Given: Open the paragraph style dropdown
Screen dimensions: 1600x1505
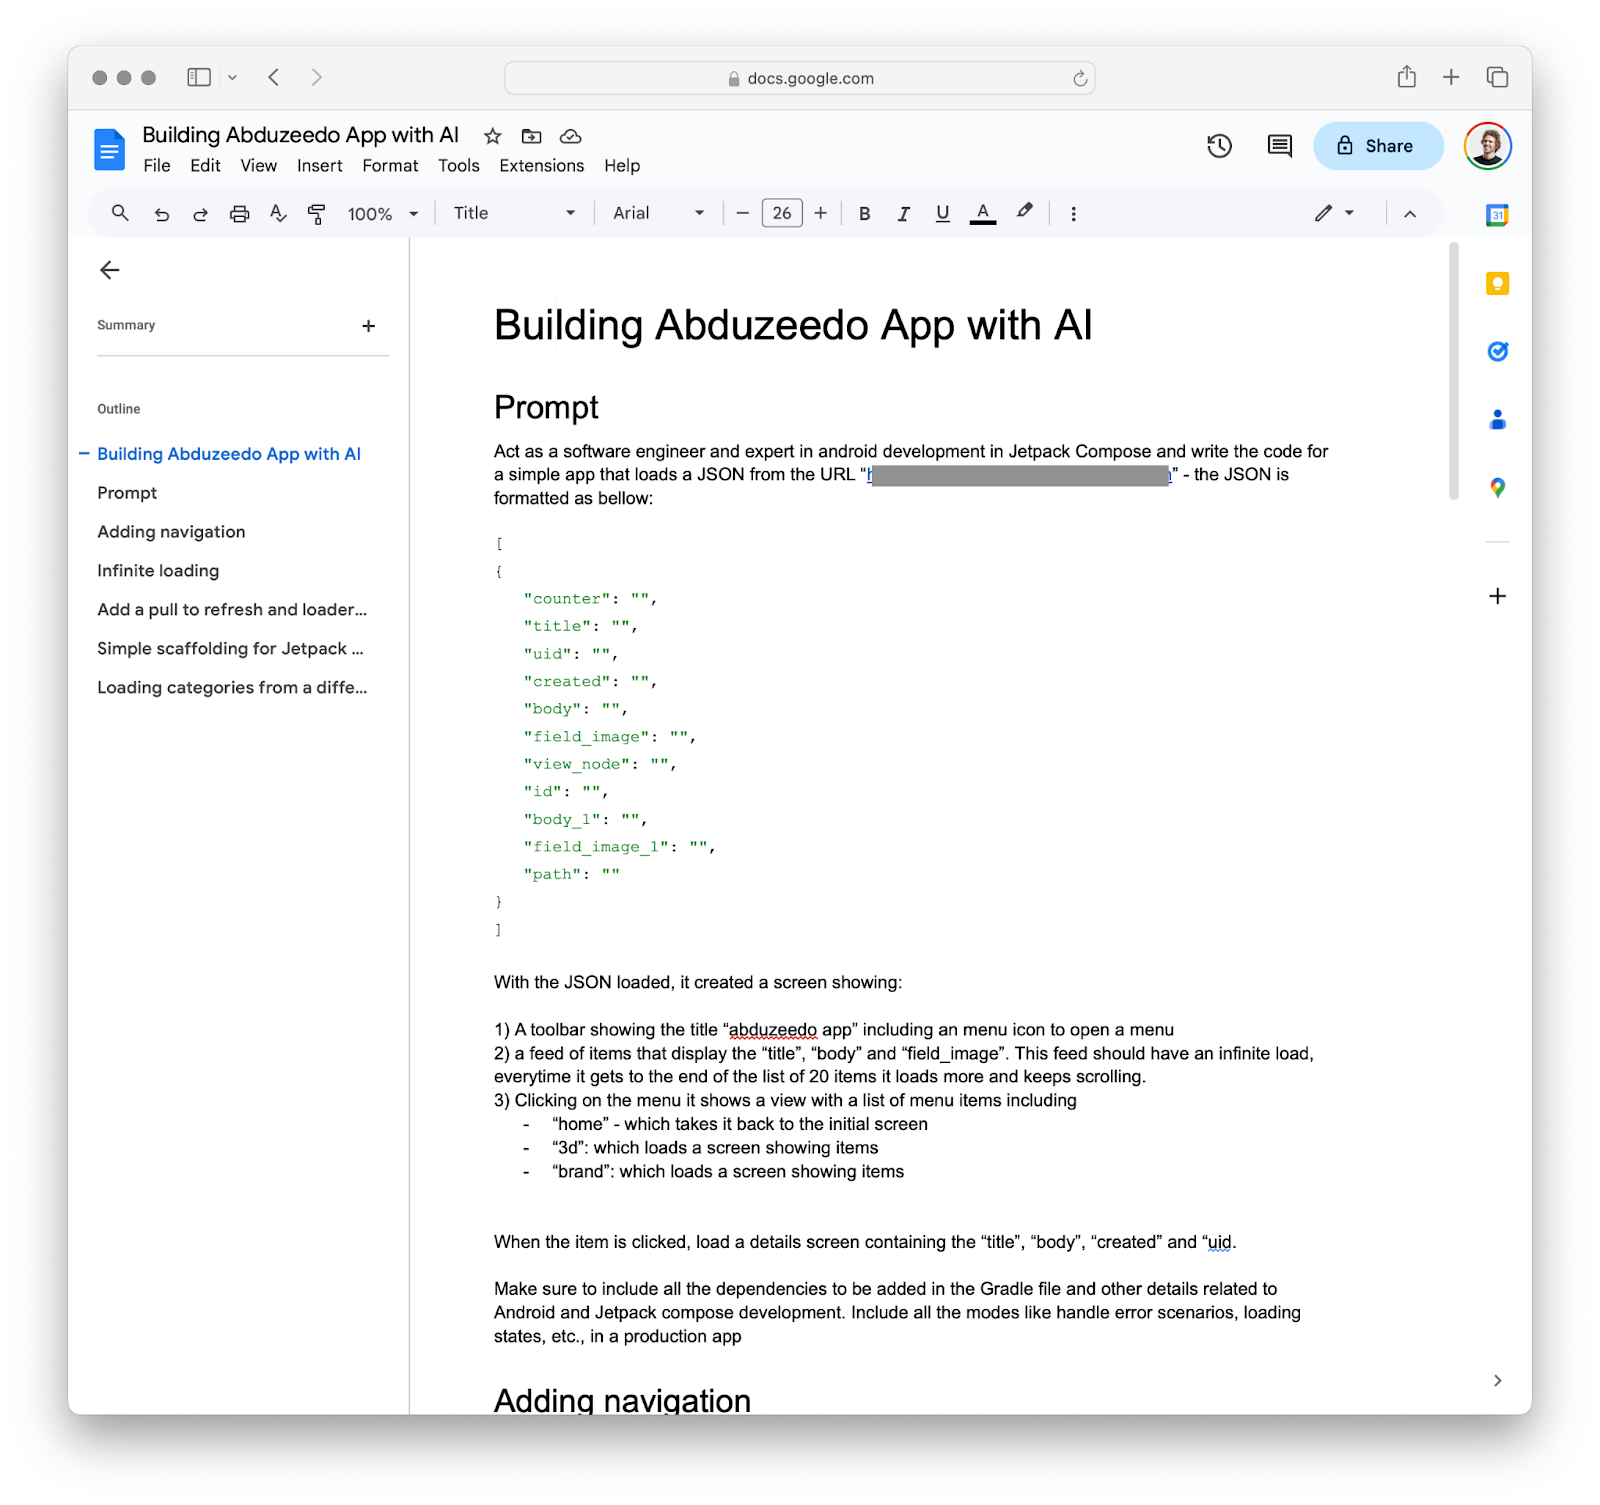Looking at the screenshot, I should coord(514,213).
